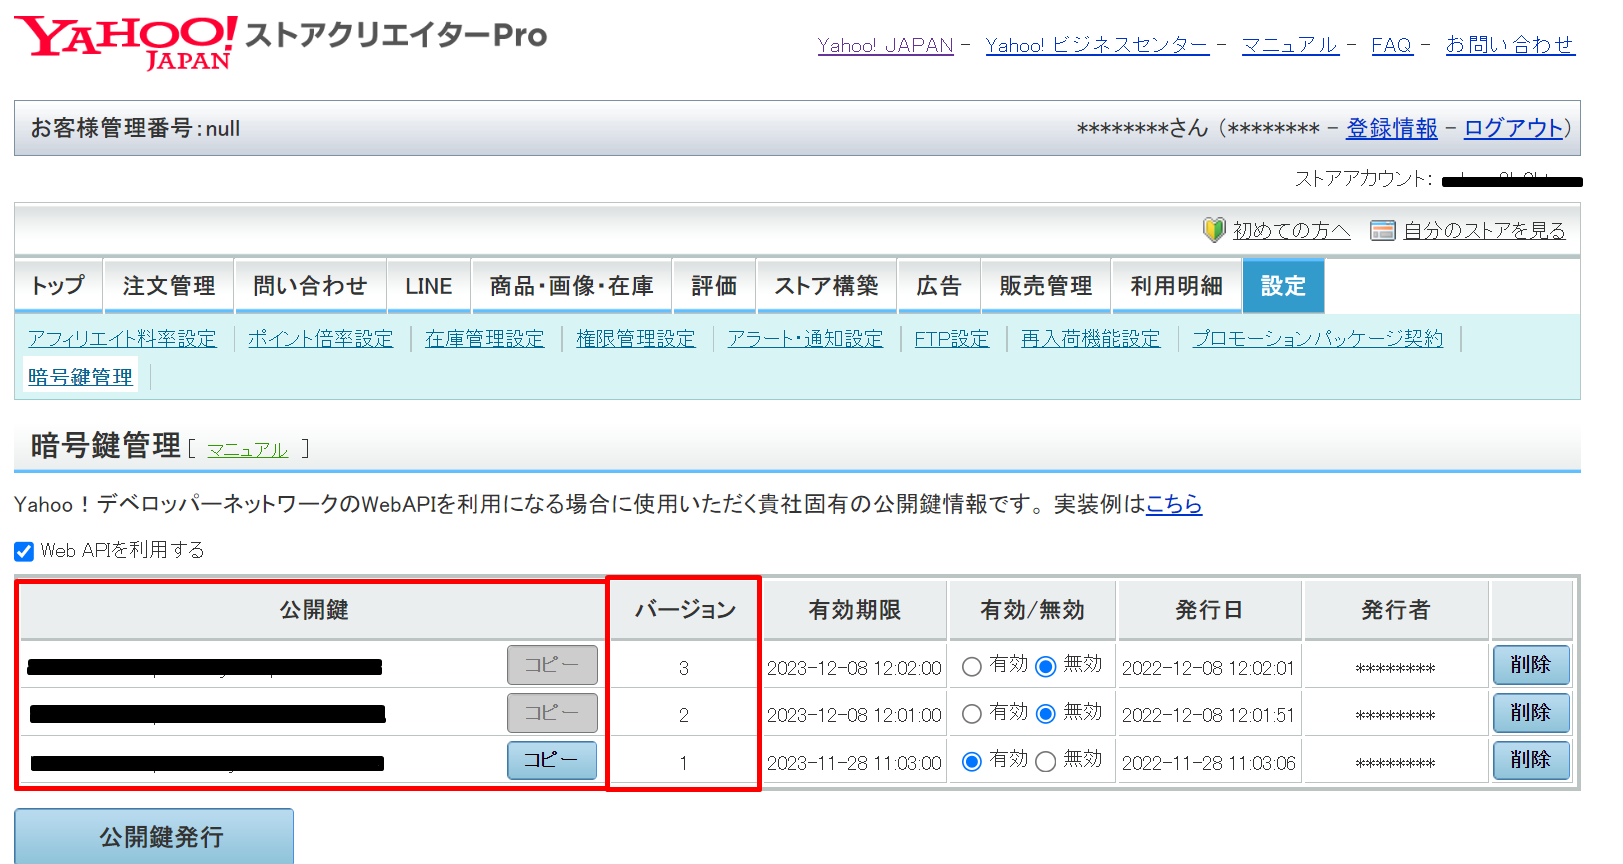Click the 発行者 column header

[1396, 610]
